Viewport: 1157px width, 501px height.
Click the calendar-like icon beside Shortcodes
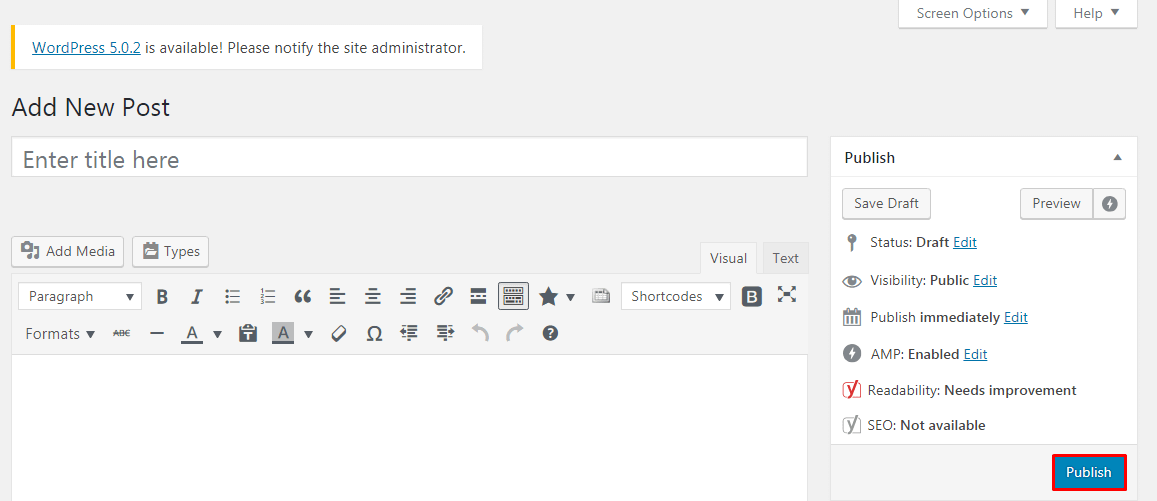click(601, 297)
